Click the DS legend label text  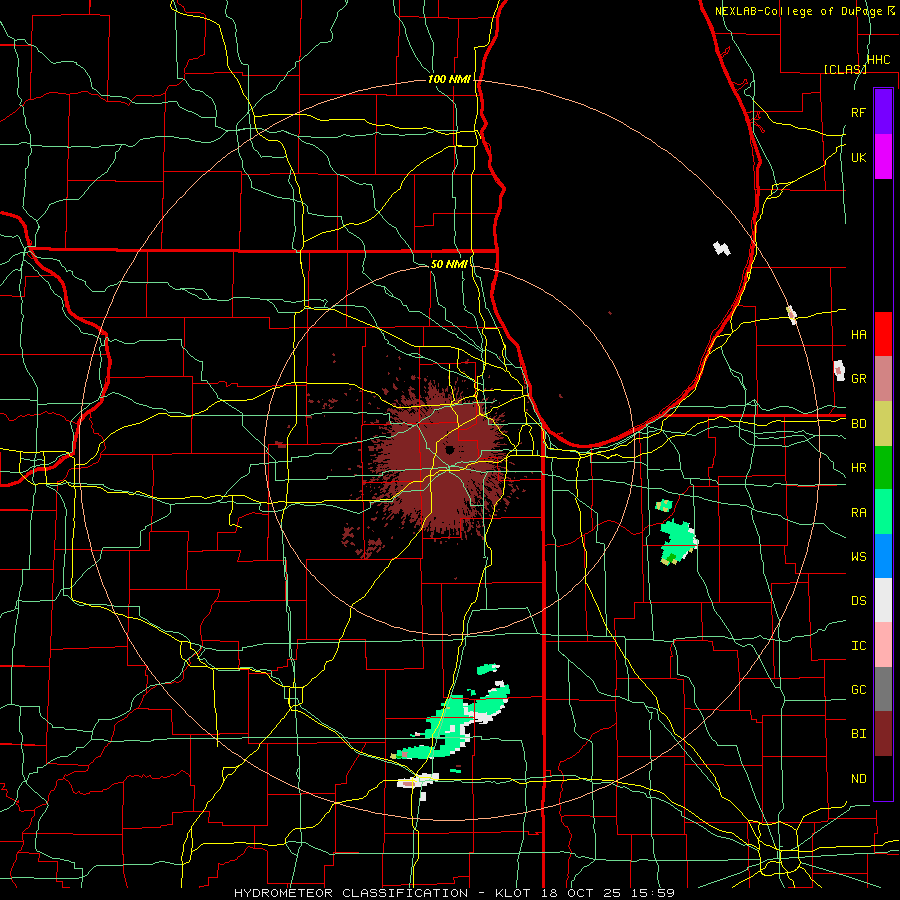(859, 600)
